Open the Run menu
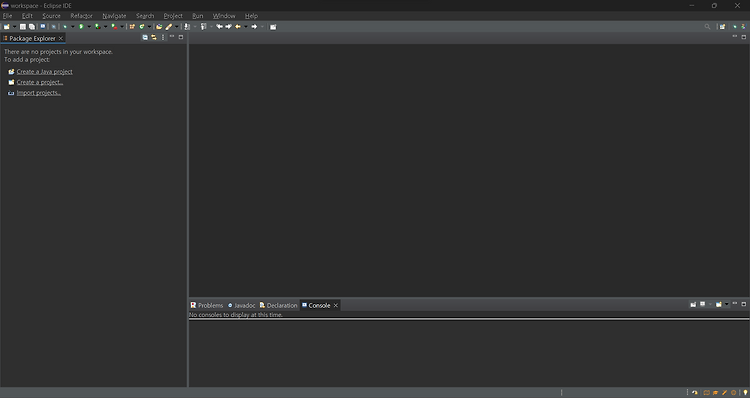Viewport: 750px width, 398px height. (x=198, y=16)
